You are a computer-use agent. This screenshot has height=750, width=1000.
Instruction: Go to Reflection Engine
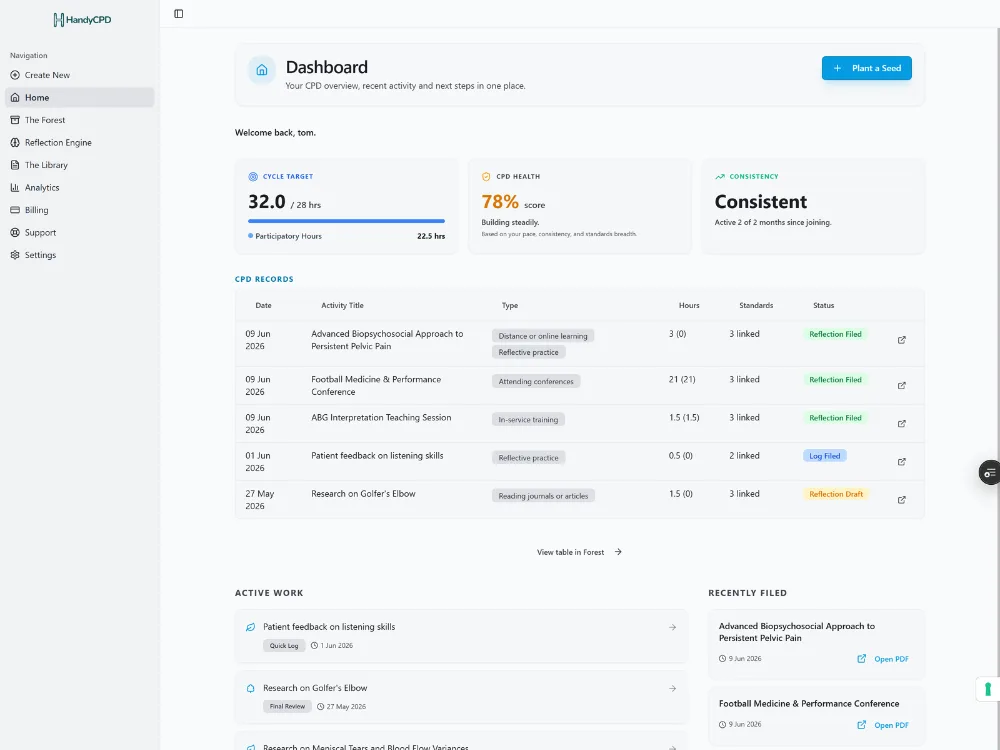click(80, 143)
